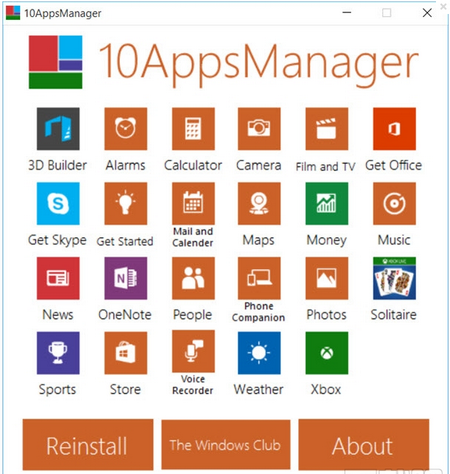This screenshot has width=450, height=474.
Task: Click the Music app icon
Action: tap(394, 203)
